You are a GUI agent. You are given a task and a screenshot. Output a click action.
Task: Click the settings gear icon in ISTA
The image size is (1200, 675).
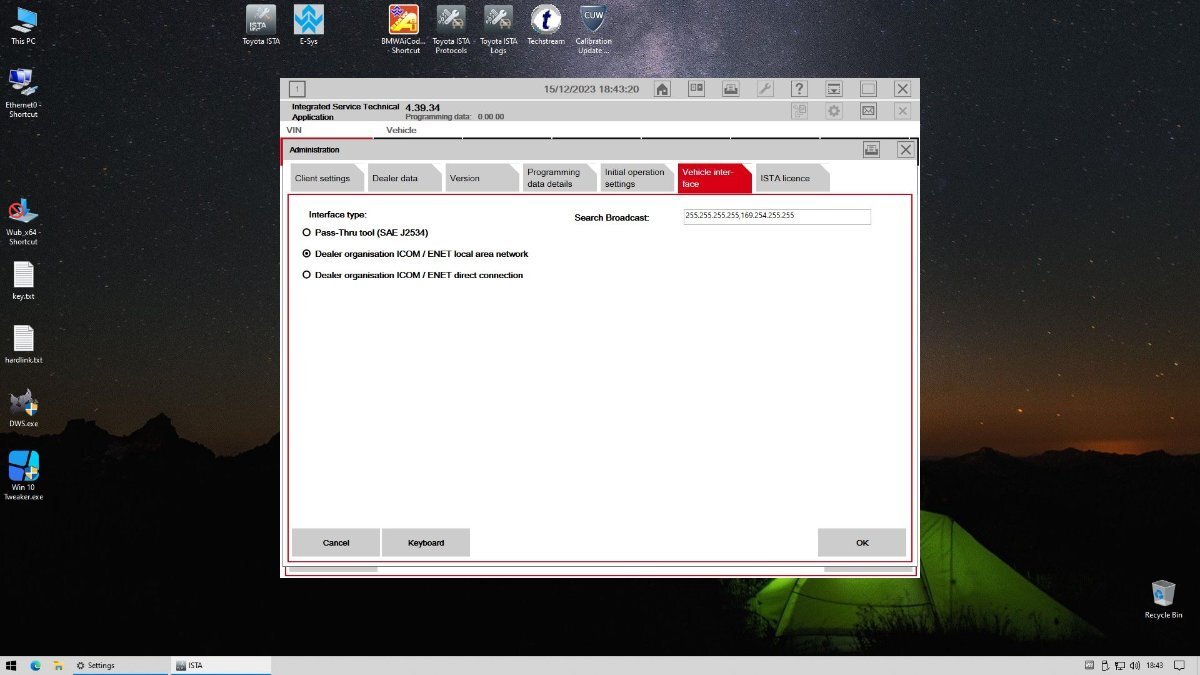pyautogui.click(x=833, y=111)
